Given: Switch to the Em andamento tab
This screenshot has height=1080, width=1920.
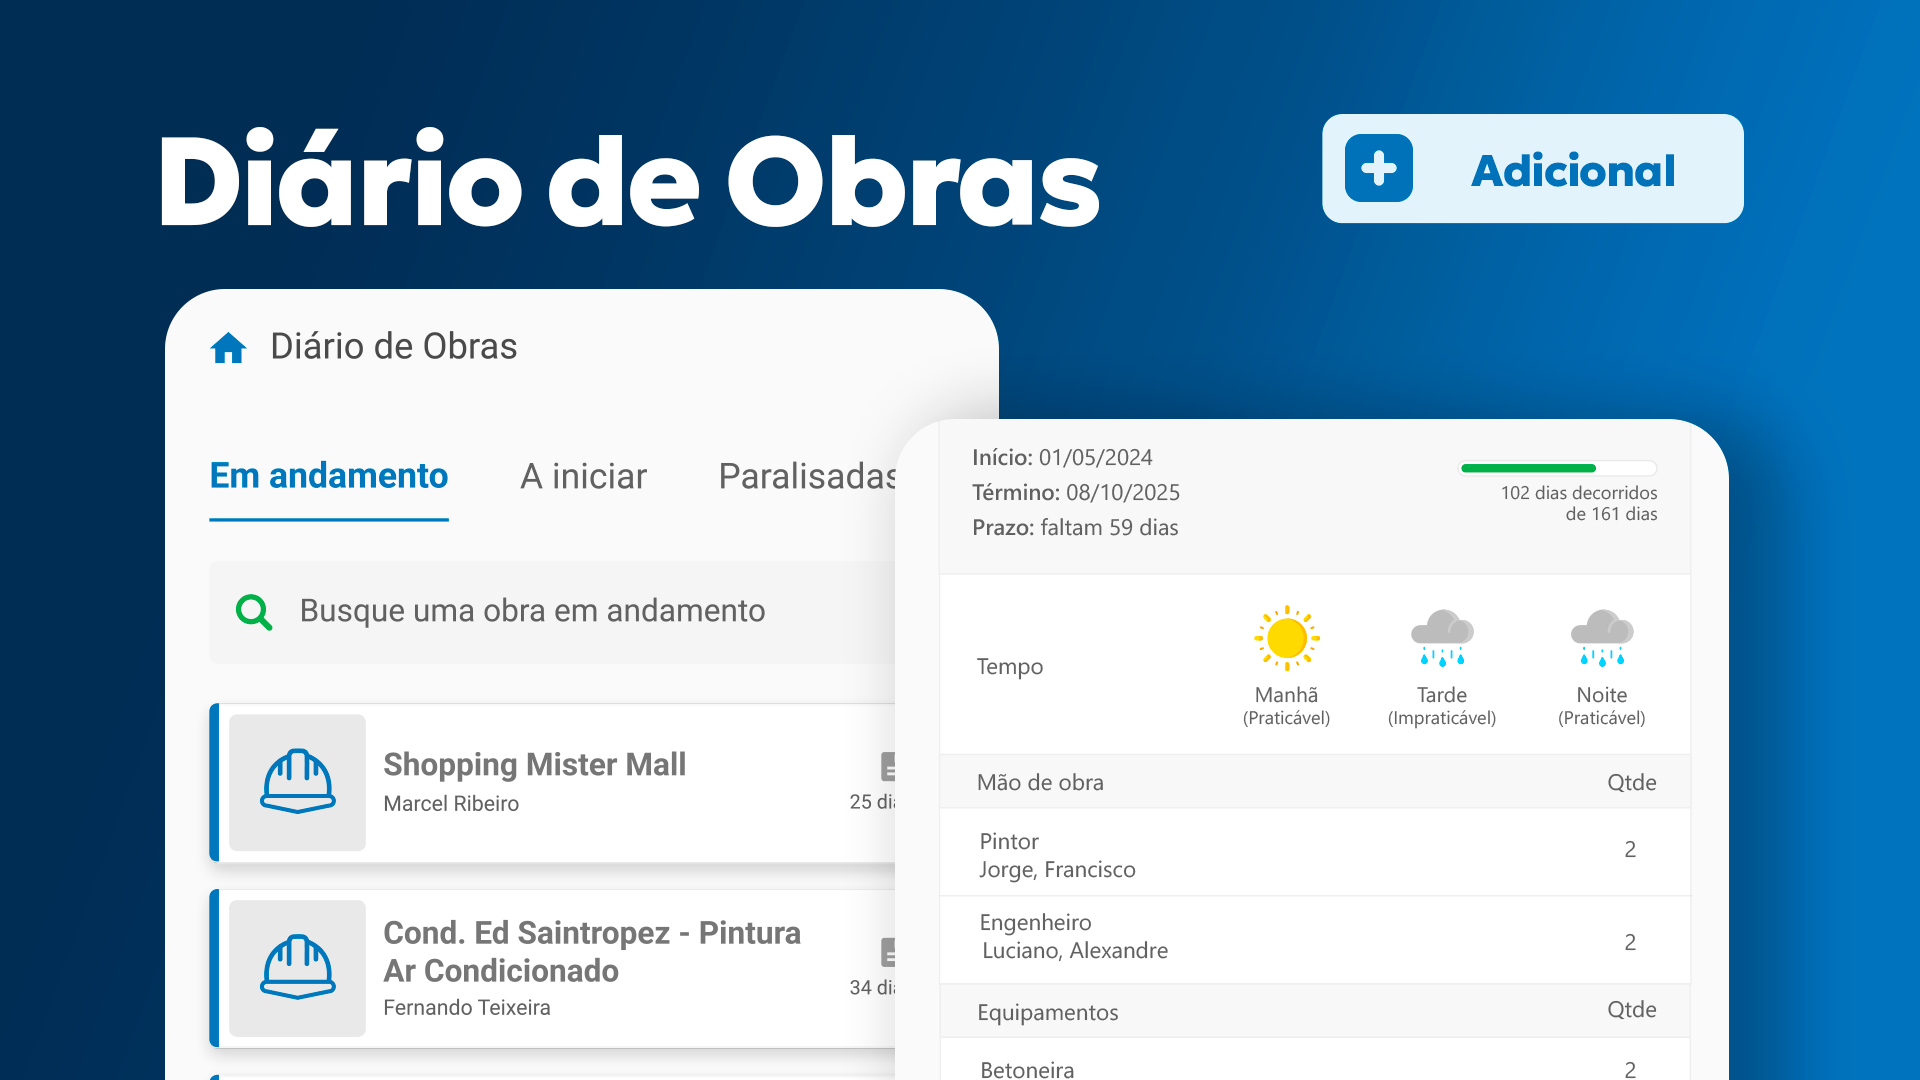Looking at the screenshot, I should click(329, 476).
